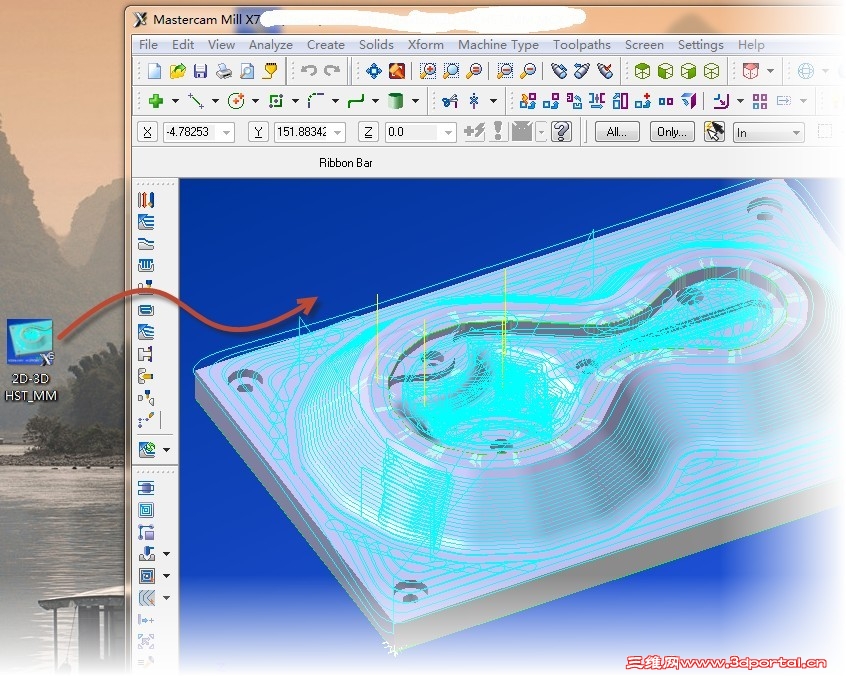
Task: Click the Zoom Target icon with red plus
Action: (428, 71)
